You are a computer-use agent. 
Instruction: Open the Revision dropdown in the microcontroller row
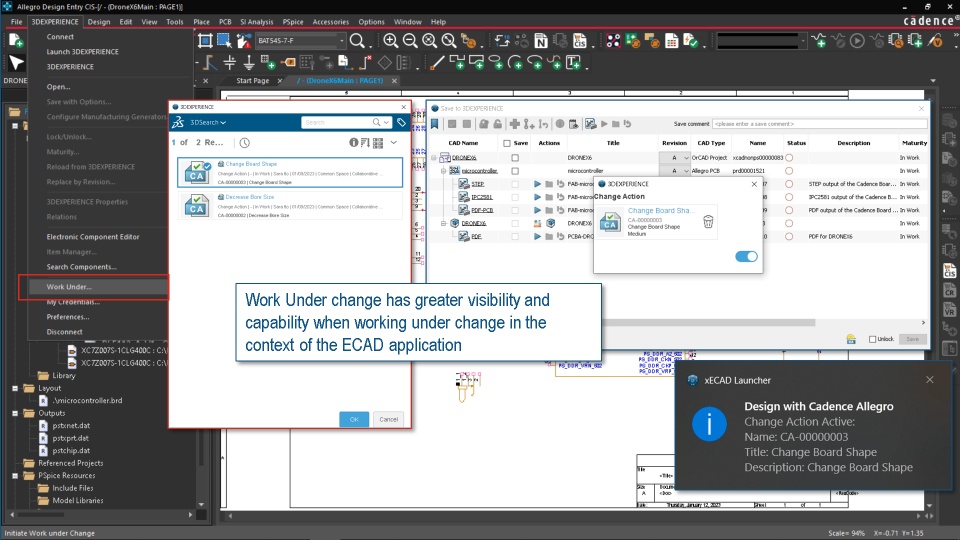tap(686, 171)
